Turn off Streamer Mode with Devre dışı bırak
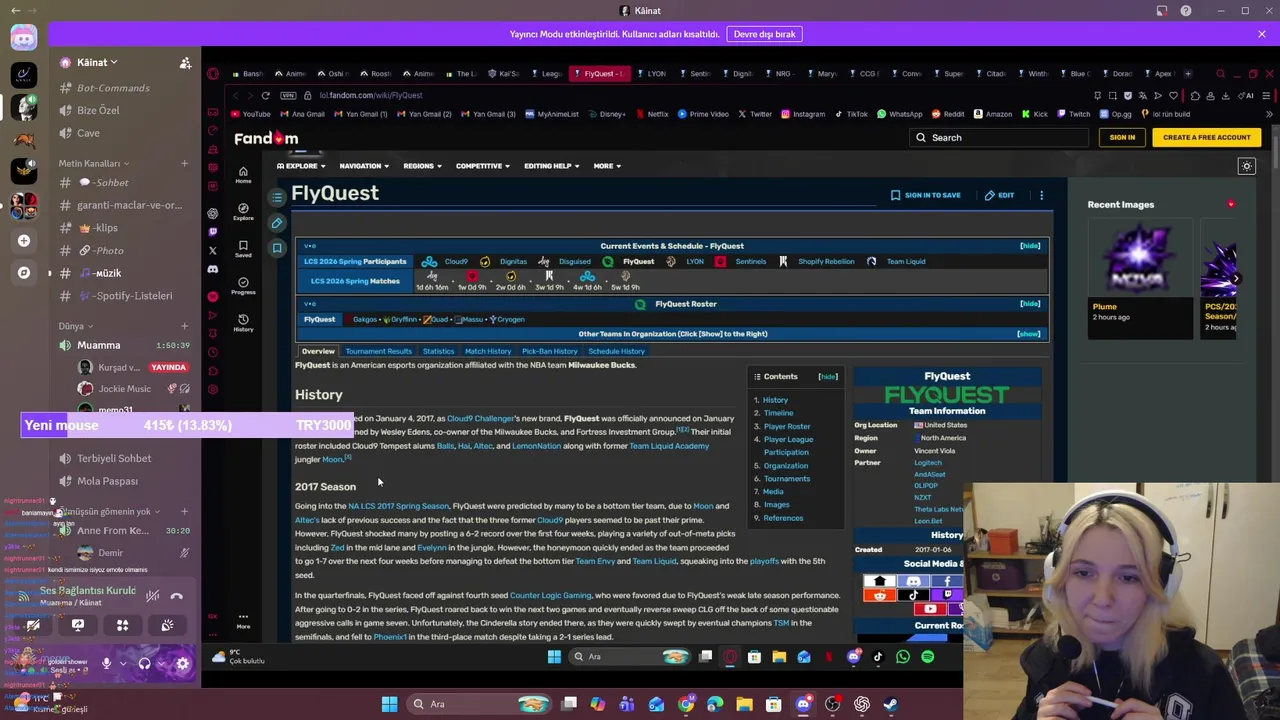Screen dimensions: 1280x720 point(764,34)
